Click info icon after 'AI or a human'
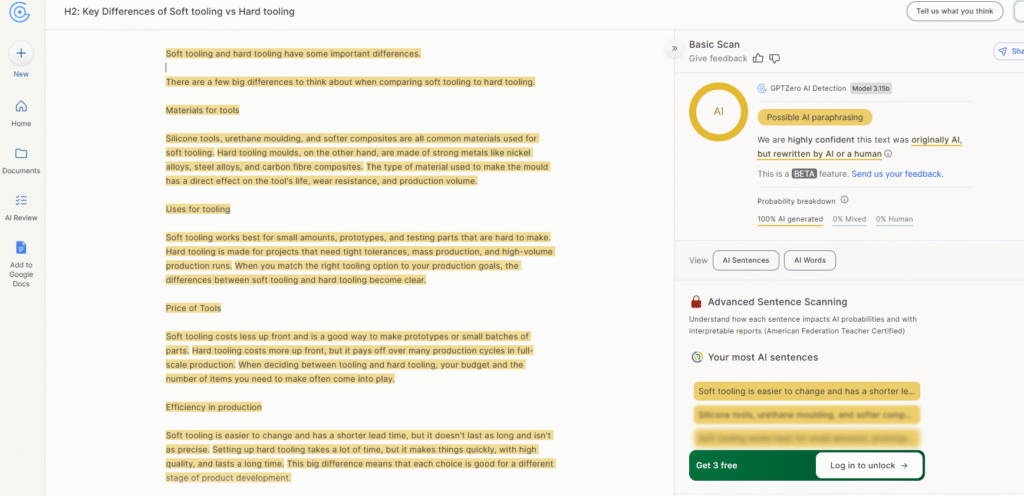The image size is (1024, 496). pos(888,154)
